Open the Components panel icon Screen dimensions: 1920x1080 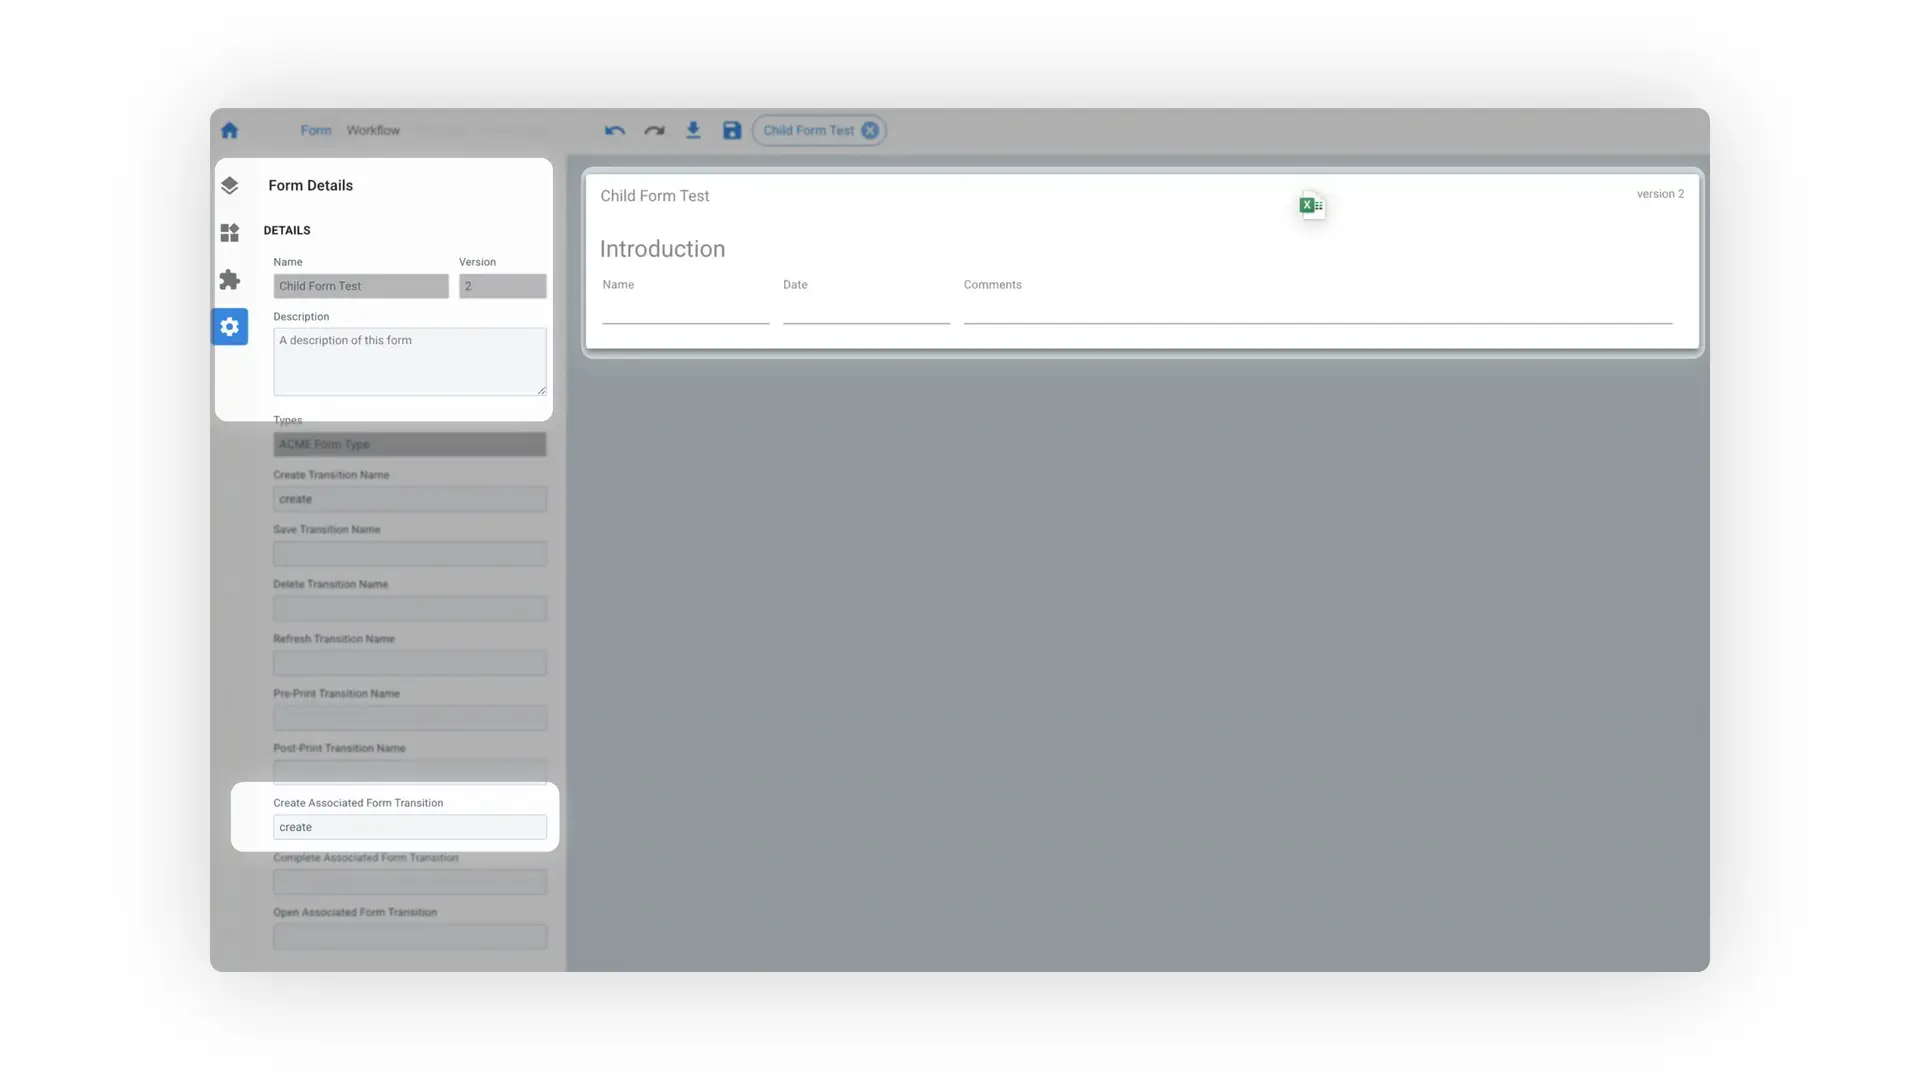(229, 232)
